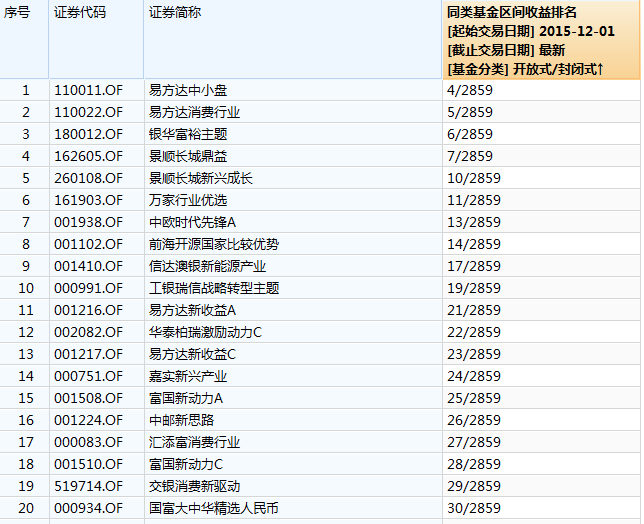Screen dimensions: 644x524
Task: Select fund name 中邮新思路
Action: pos(182,421)
